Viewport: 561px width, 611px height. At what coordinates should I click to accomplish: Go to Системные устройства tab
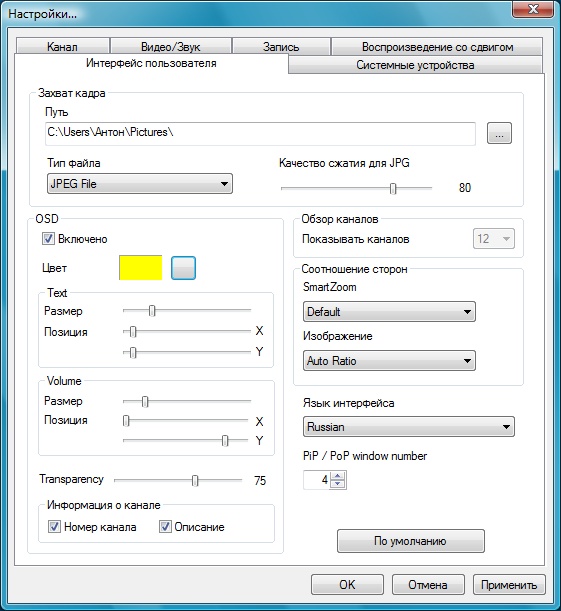point(415,65)
